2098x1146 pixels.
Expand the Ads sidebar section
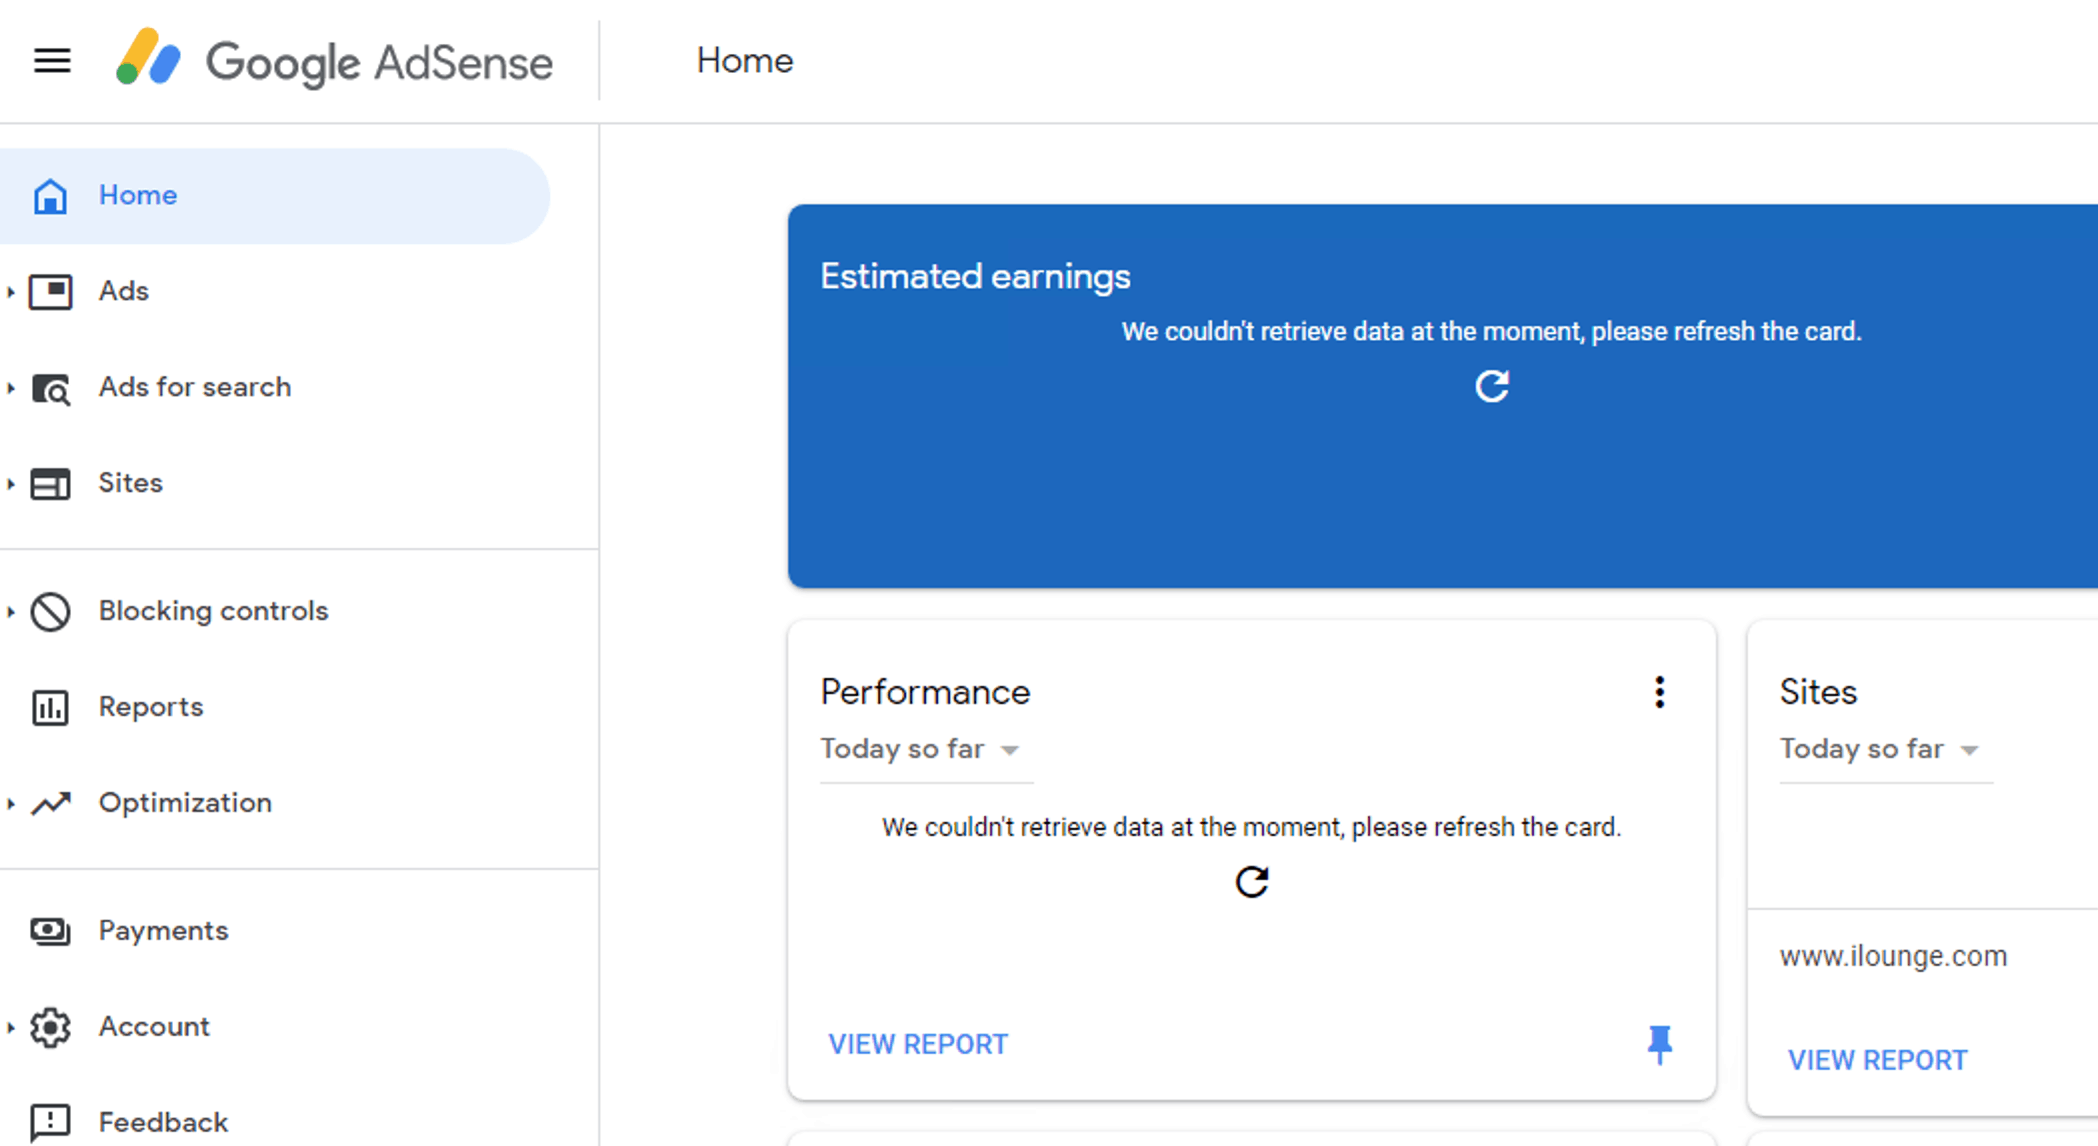click(11, 292)
